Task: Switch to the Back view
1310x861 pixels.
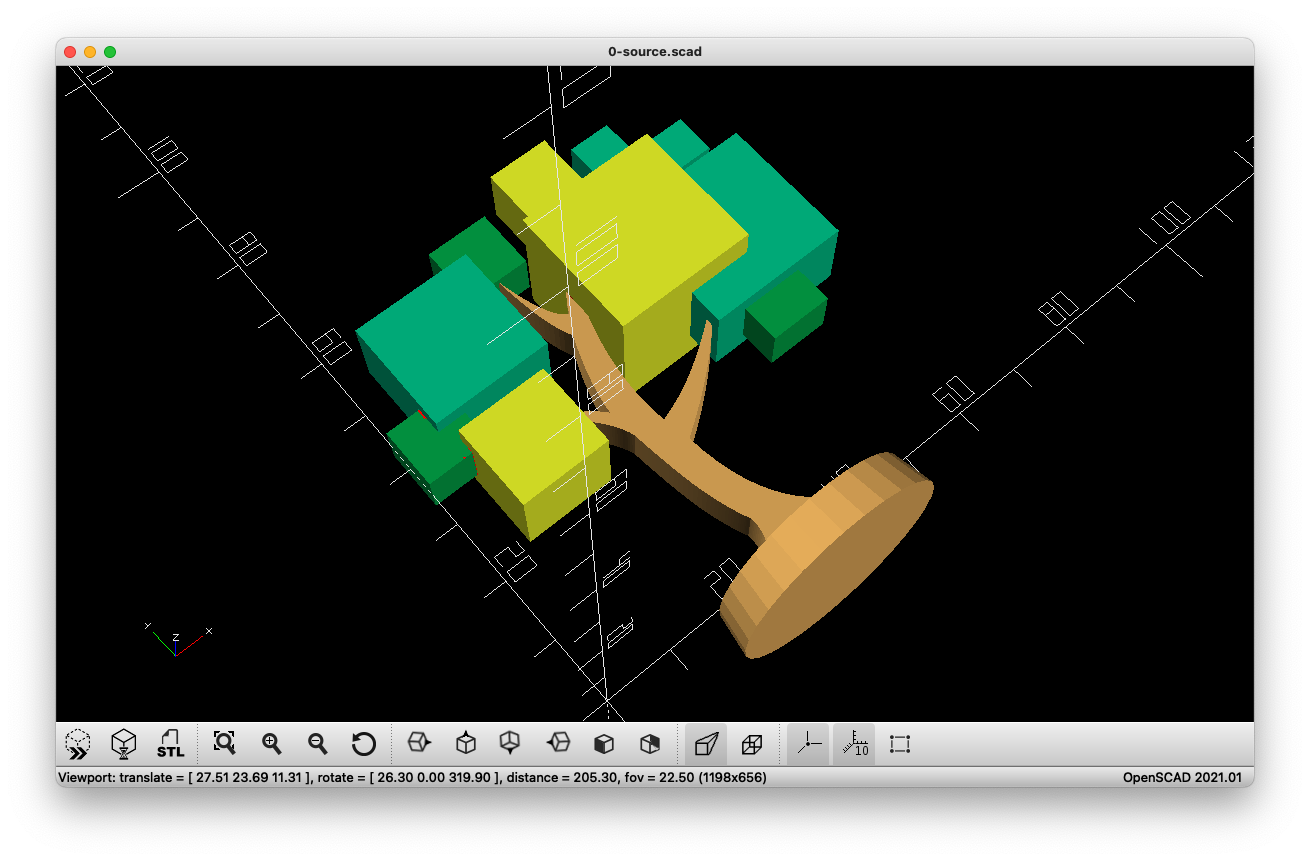Action: click(650, 743)
